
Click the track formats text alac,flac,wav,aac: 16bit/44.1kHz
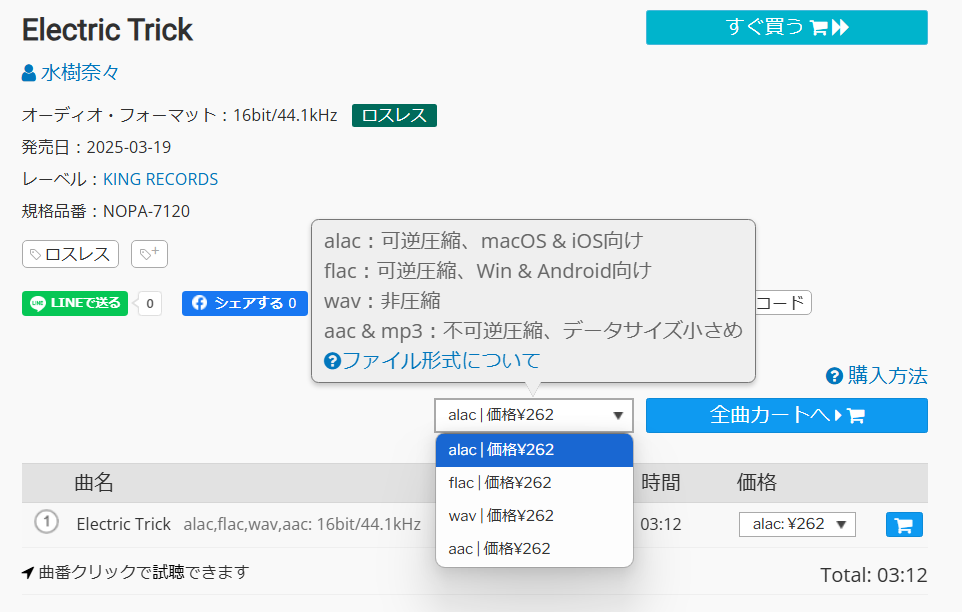point(302,524)
